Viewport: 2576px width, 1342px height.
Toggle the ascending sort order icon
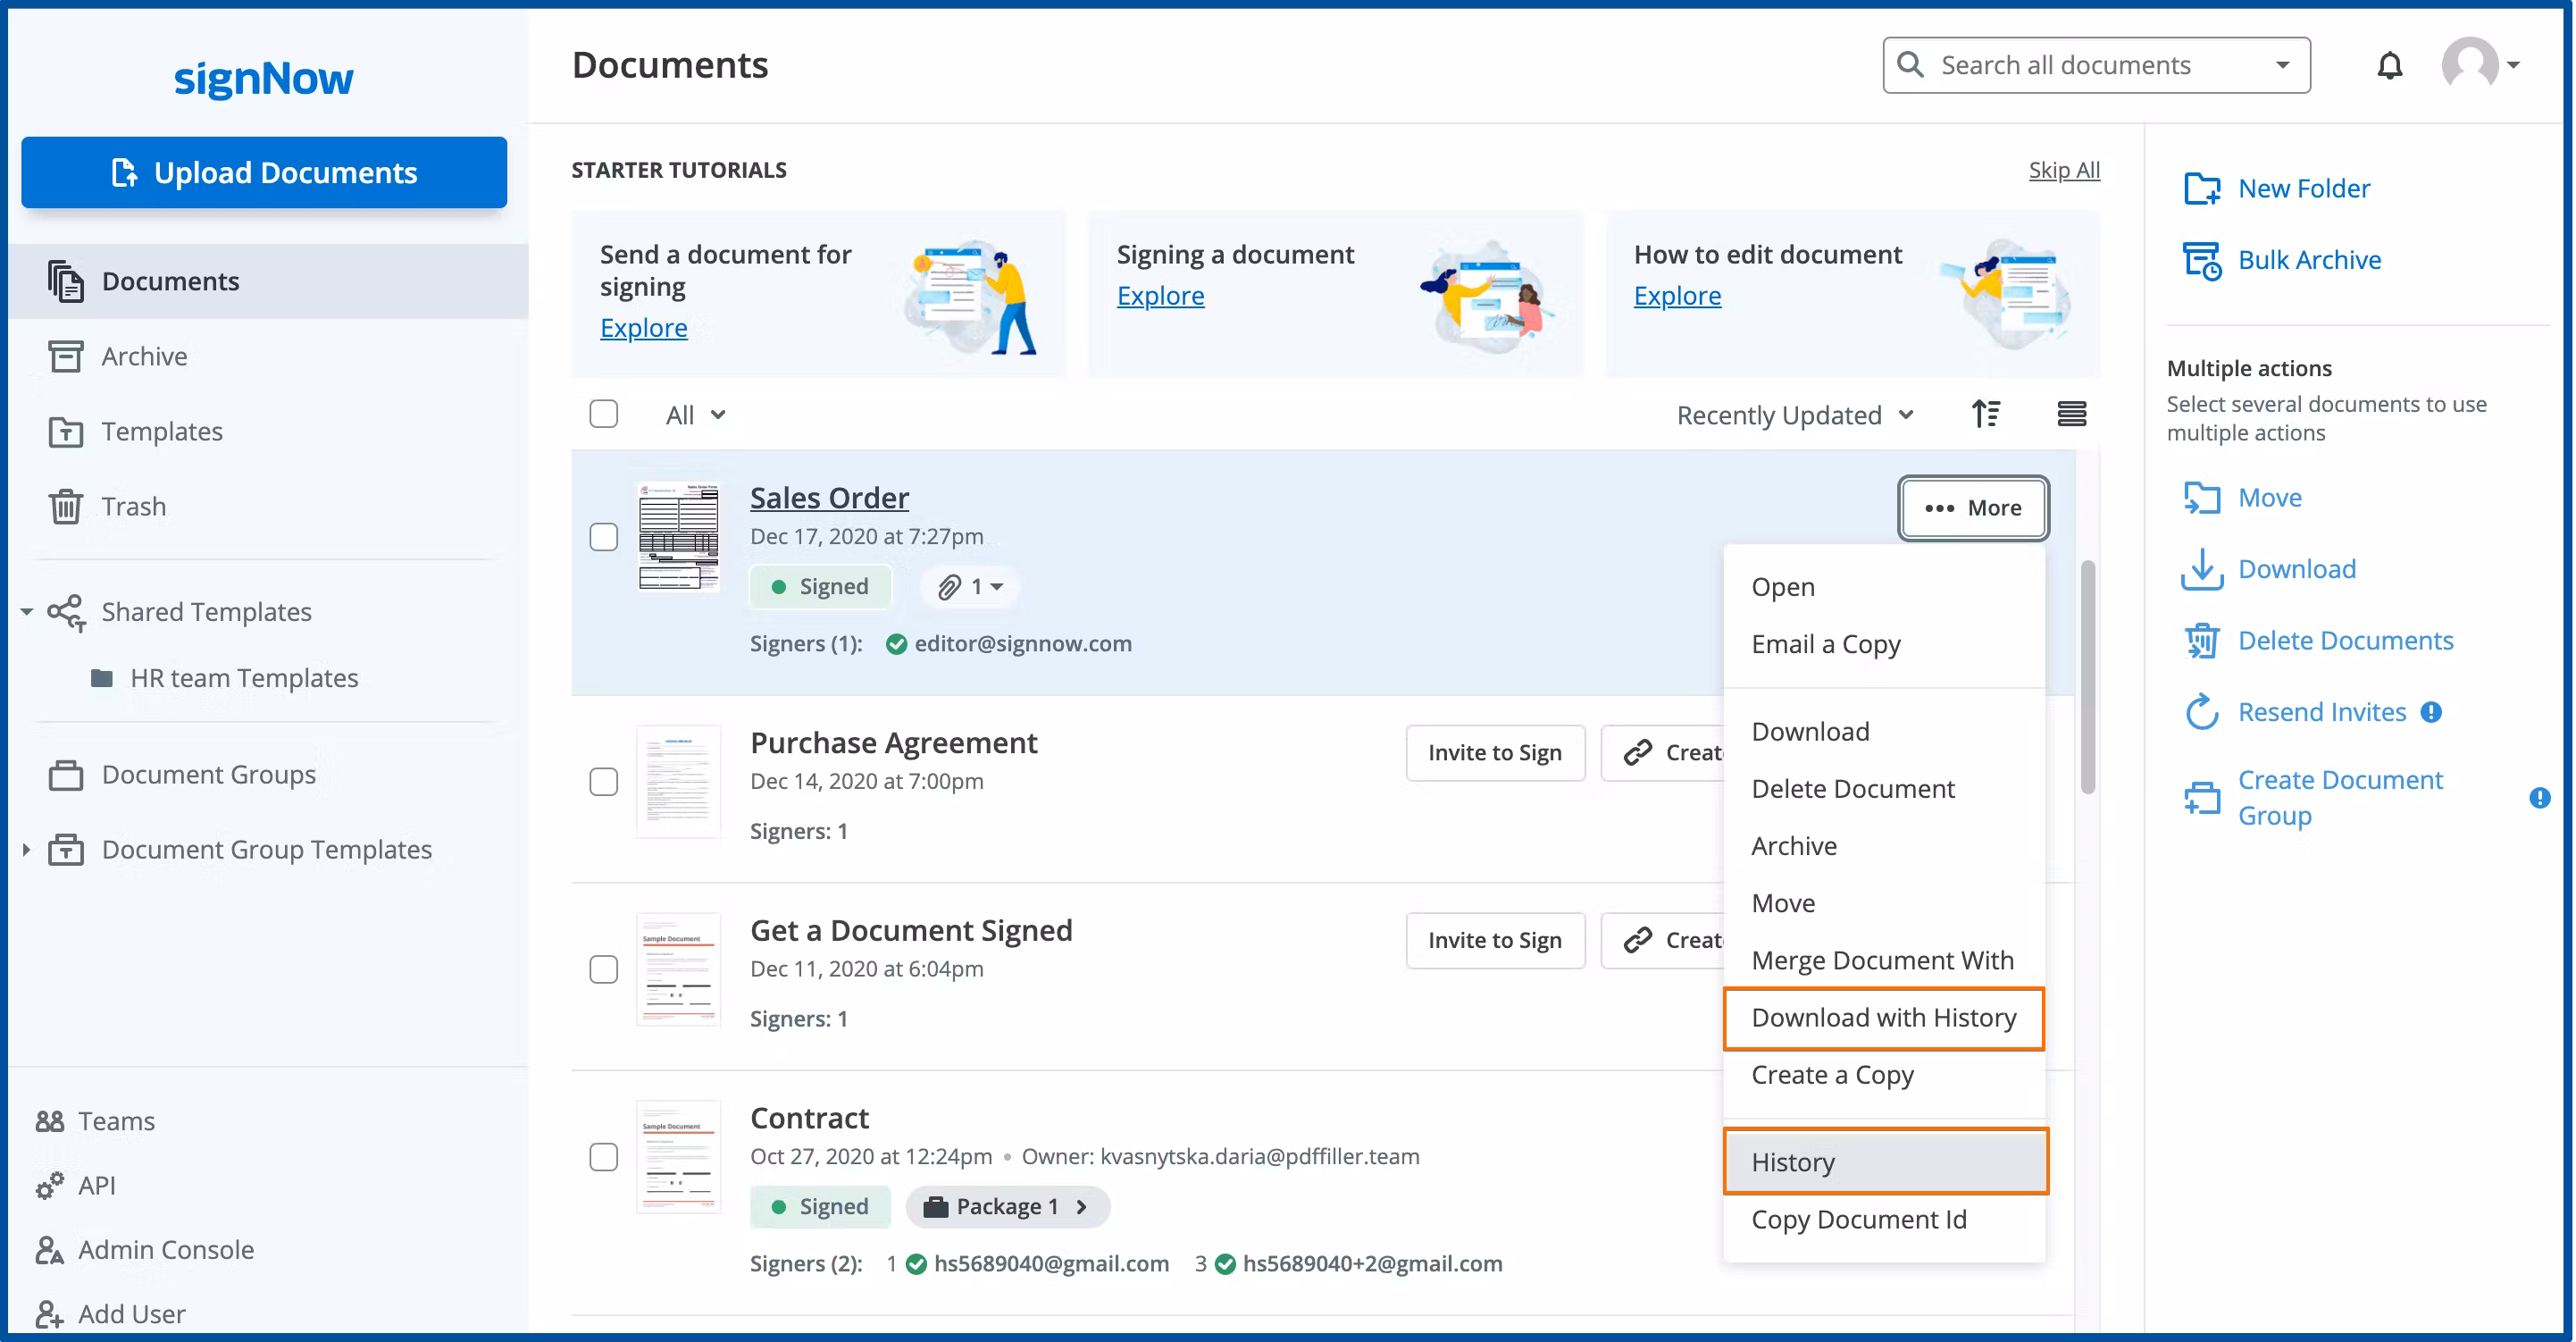pyautogui.click(x=1985, y=414)
